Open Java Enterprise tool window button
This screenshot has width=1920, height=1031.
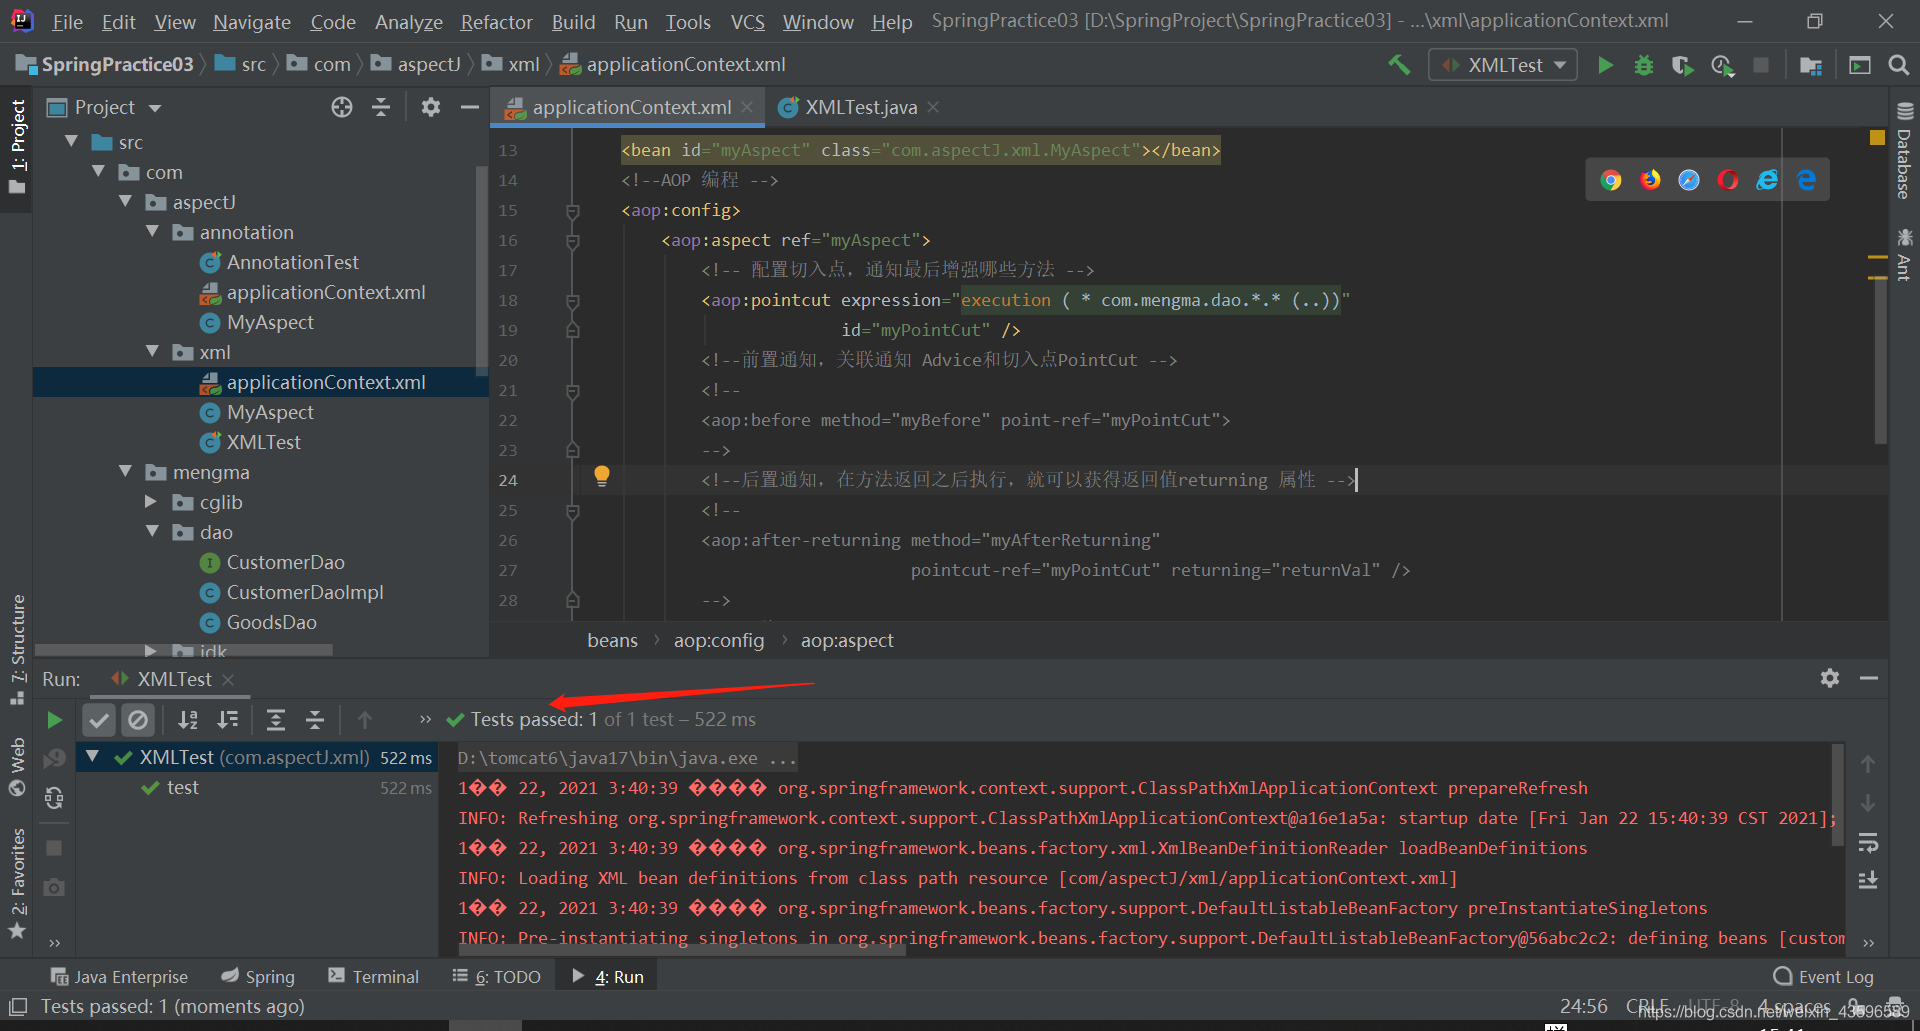(x=119, y=977)
